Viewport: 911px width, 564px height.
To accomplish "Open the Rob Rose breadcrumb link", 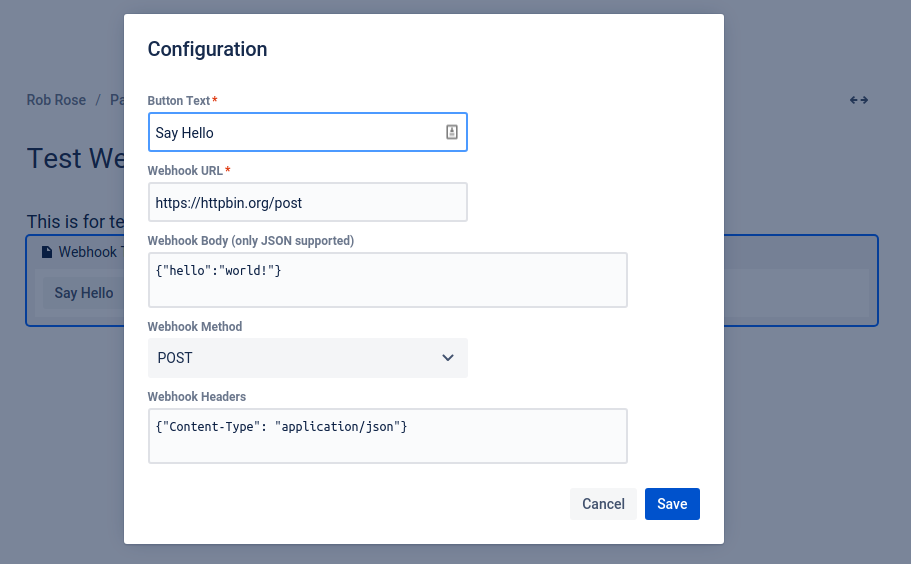I will tap(56, 100).
